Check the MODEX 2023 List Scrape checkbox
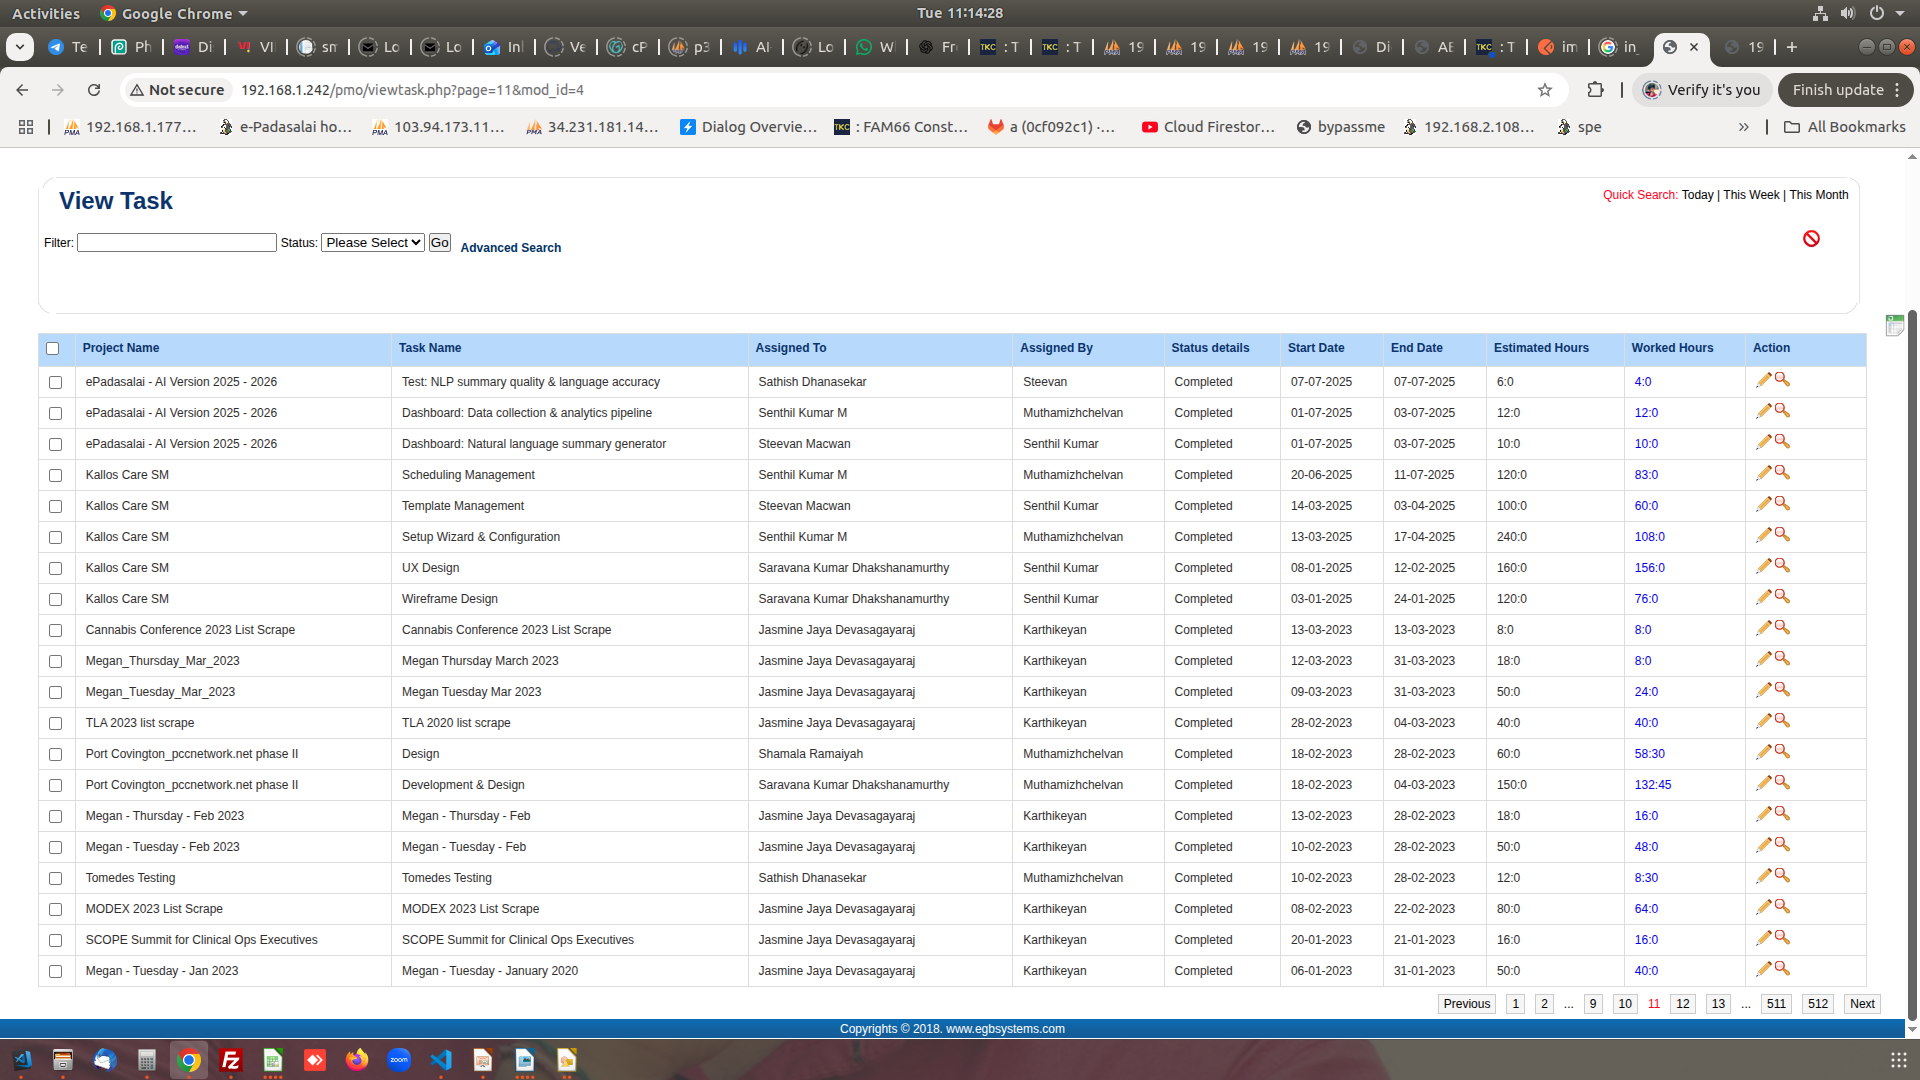Screen dimensions: 1920x1080 (x=55, y=909)
